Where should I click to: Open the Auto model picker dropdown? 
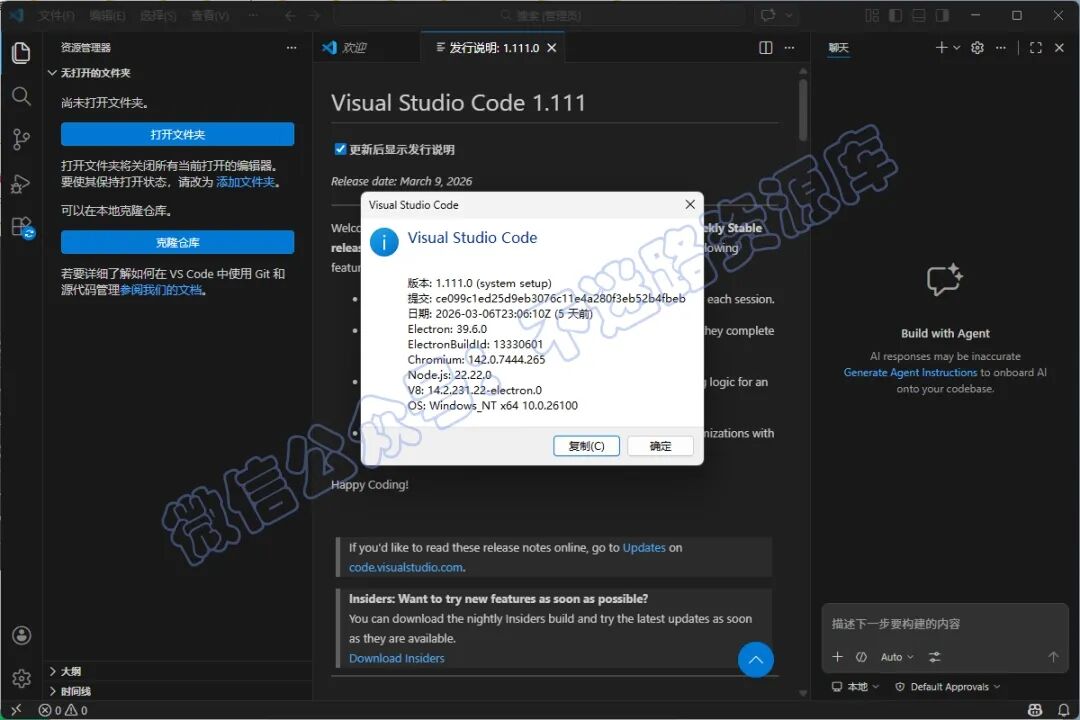(897, 657)
